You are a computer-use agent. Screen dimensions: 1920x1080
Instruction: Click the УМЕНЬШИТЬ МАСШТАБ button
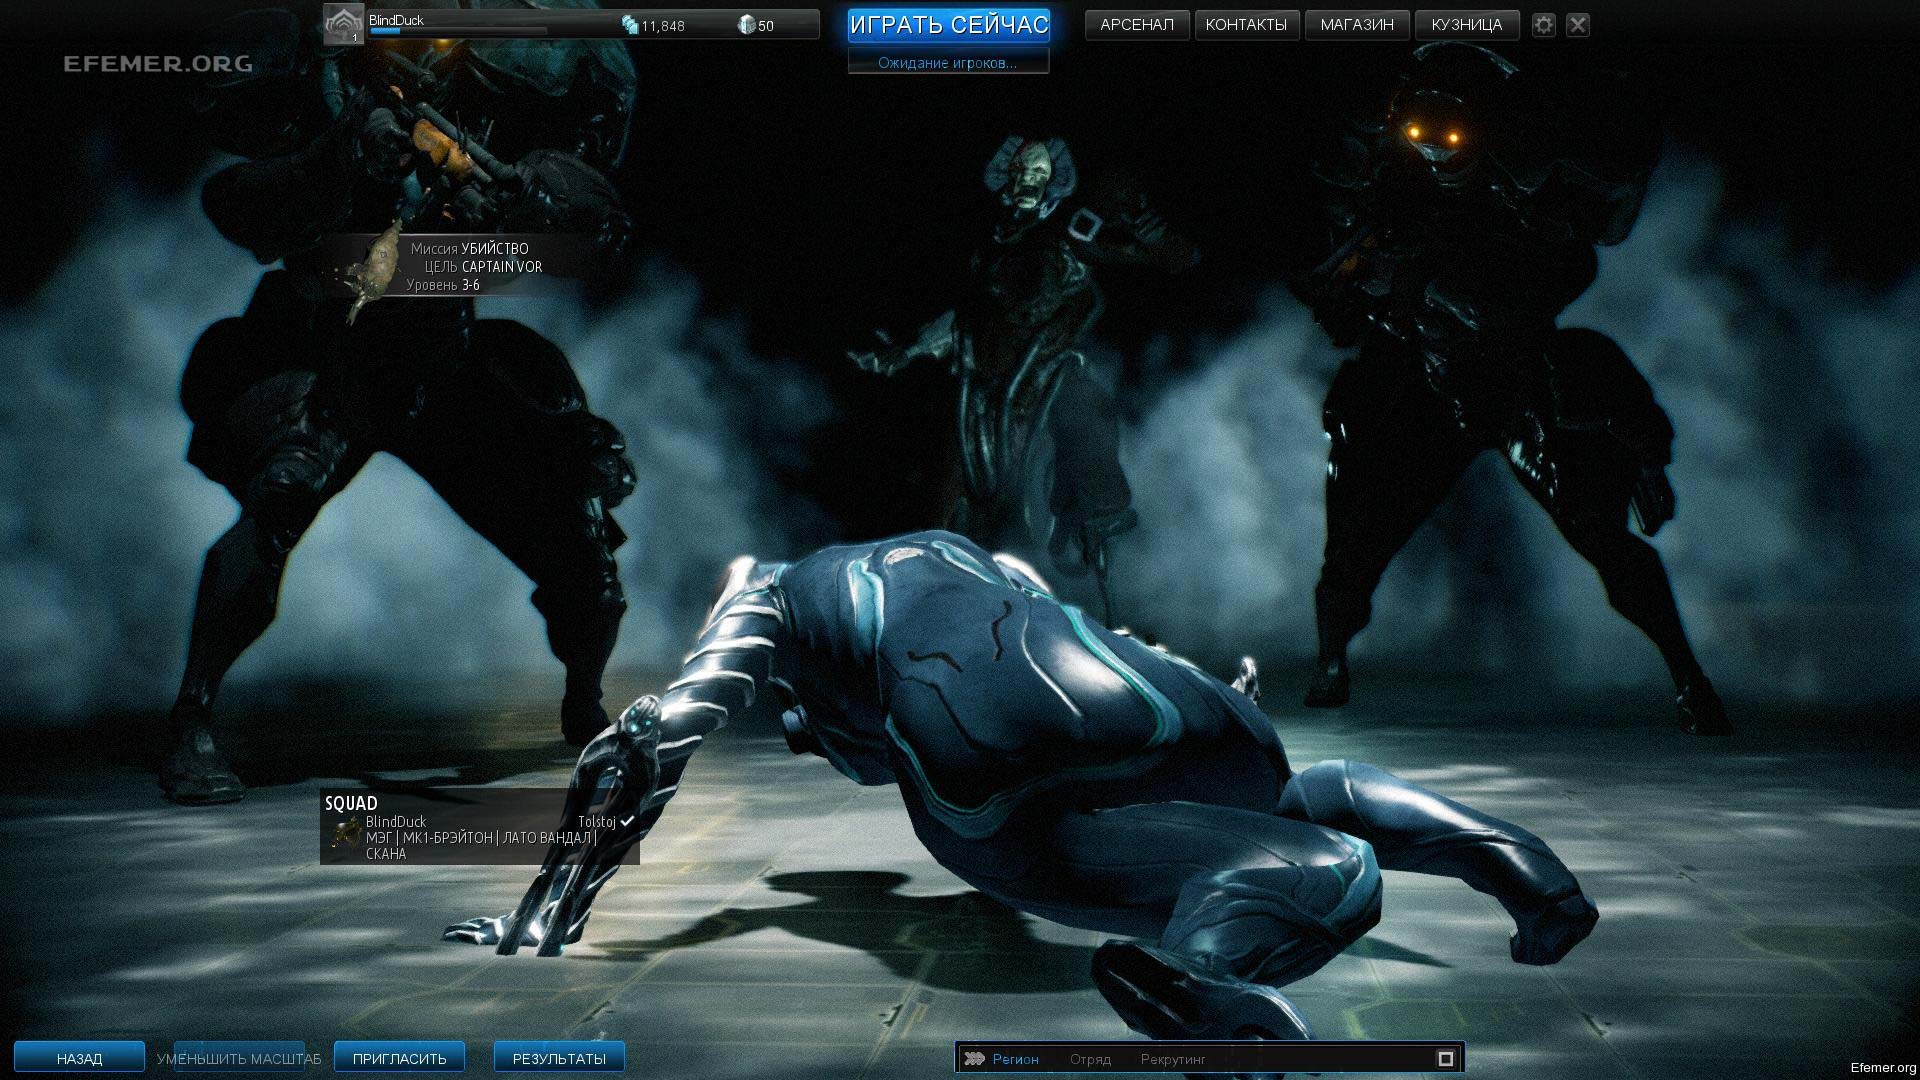pos(239,1058)
